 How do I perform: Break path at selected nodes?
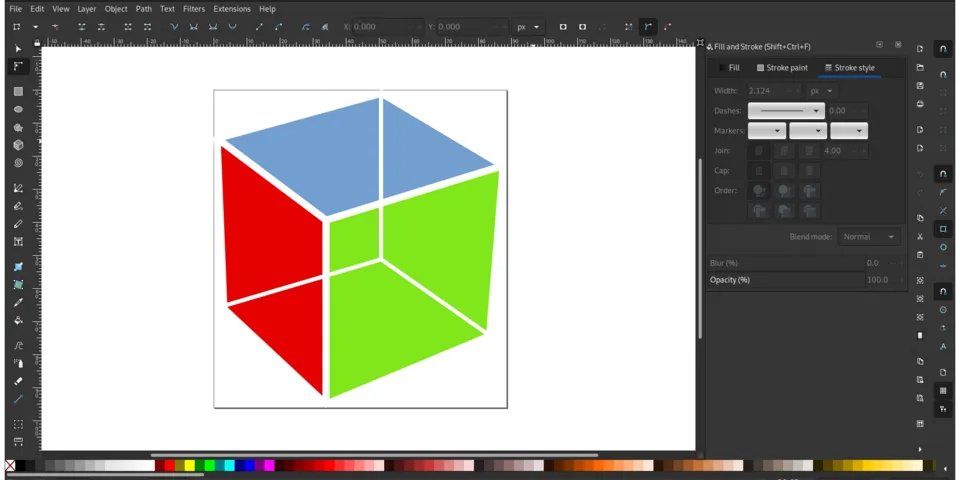(101, 27)
